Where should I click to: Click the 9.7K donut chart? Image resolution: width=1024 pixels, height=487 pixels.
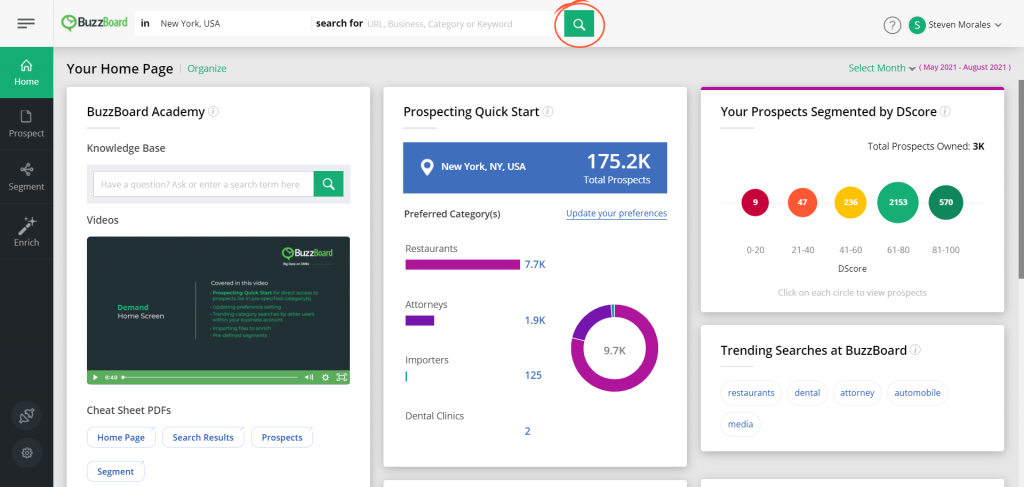(615, 348)
